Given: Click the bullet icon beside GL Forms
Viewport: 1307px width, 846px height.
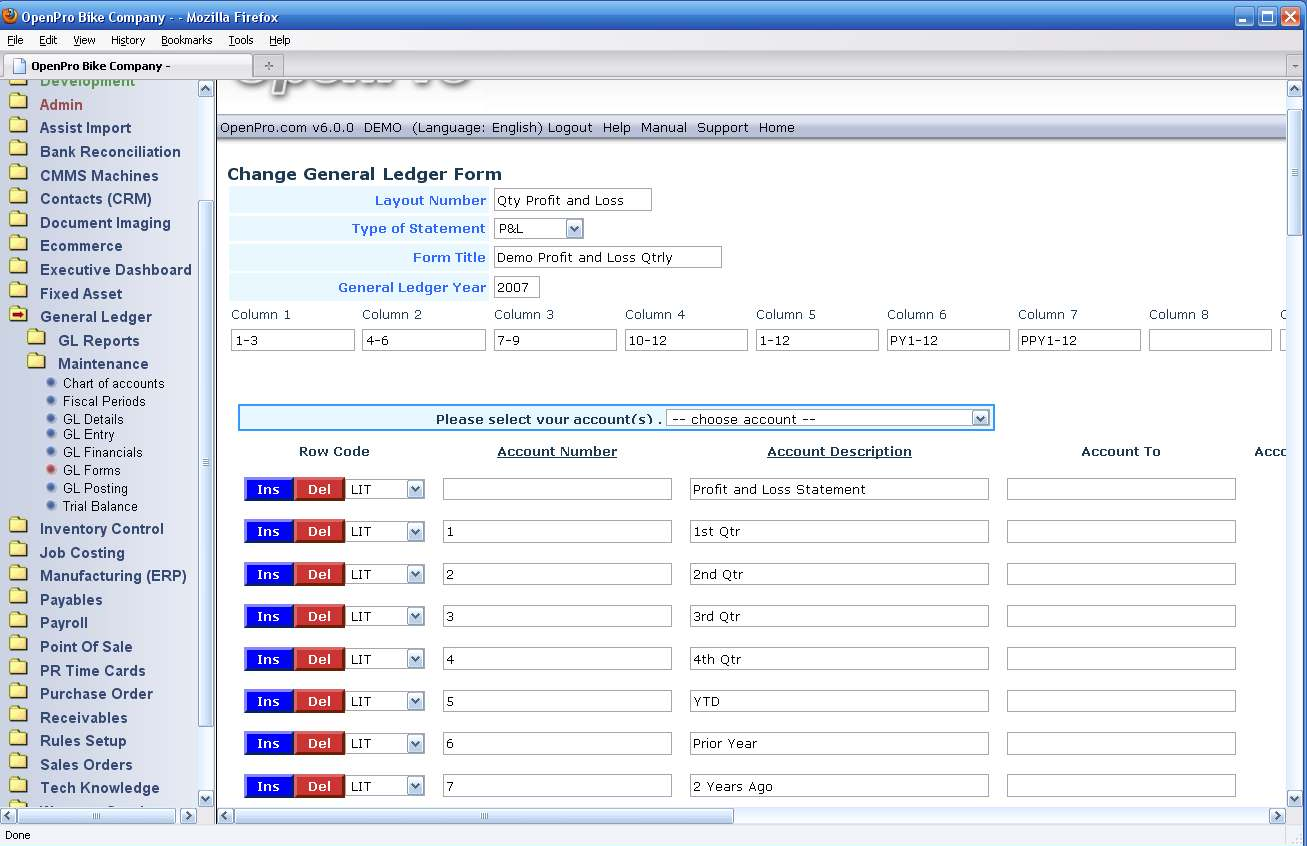Looking at the screenshot, I should click(51, 470).
